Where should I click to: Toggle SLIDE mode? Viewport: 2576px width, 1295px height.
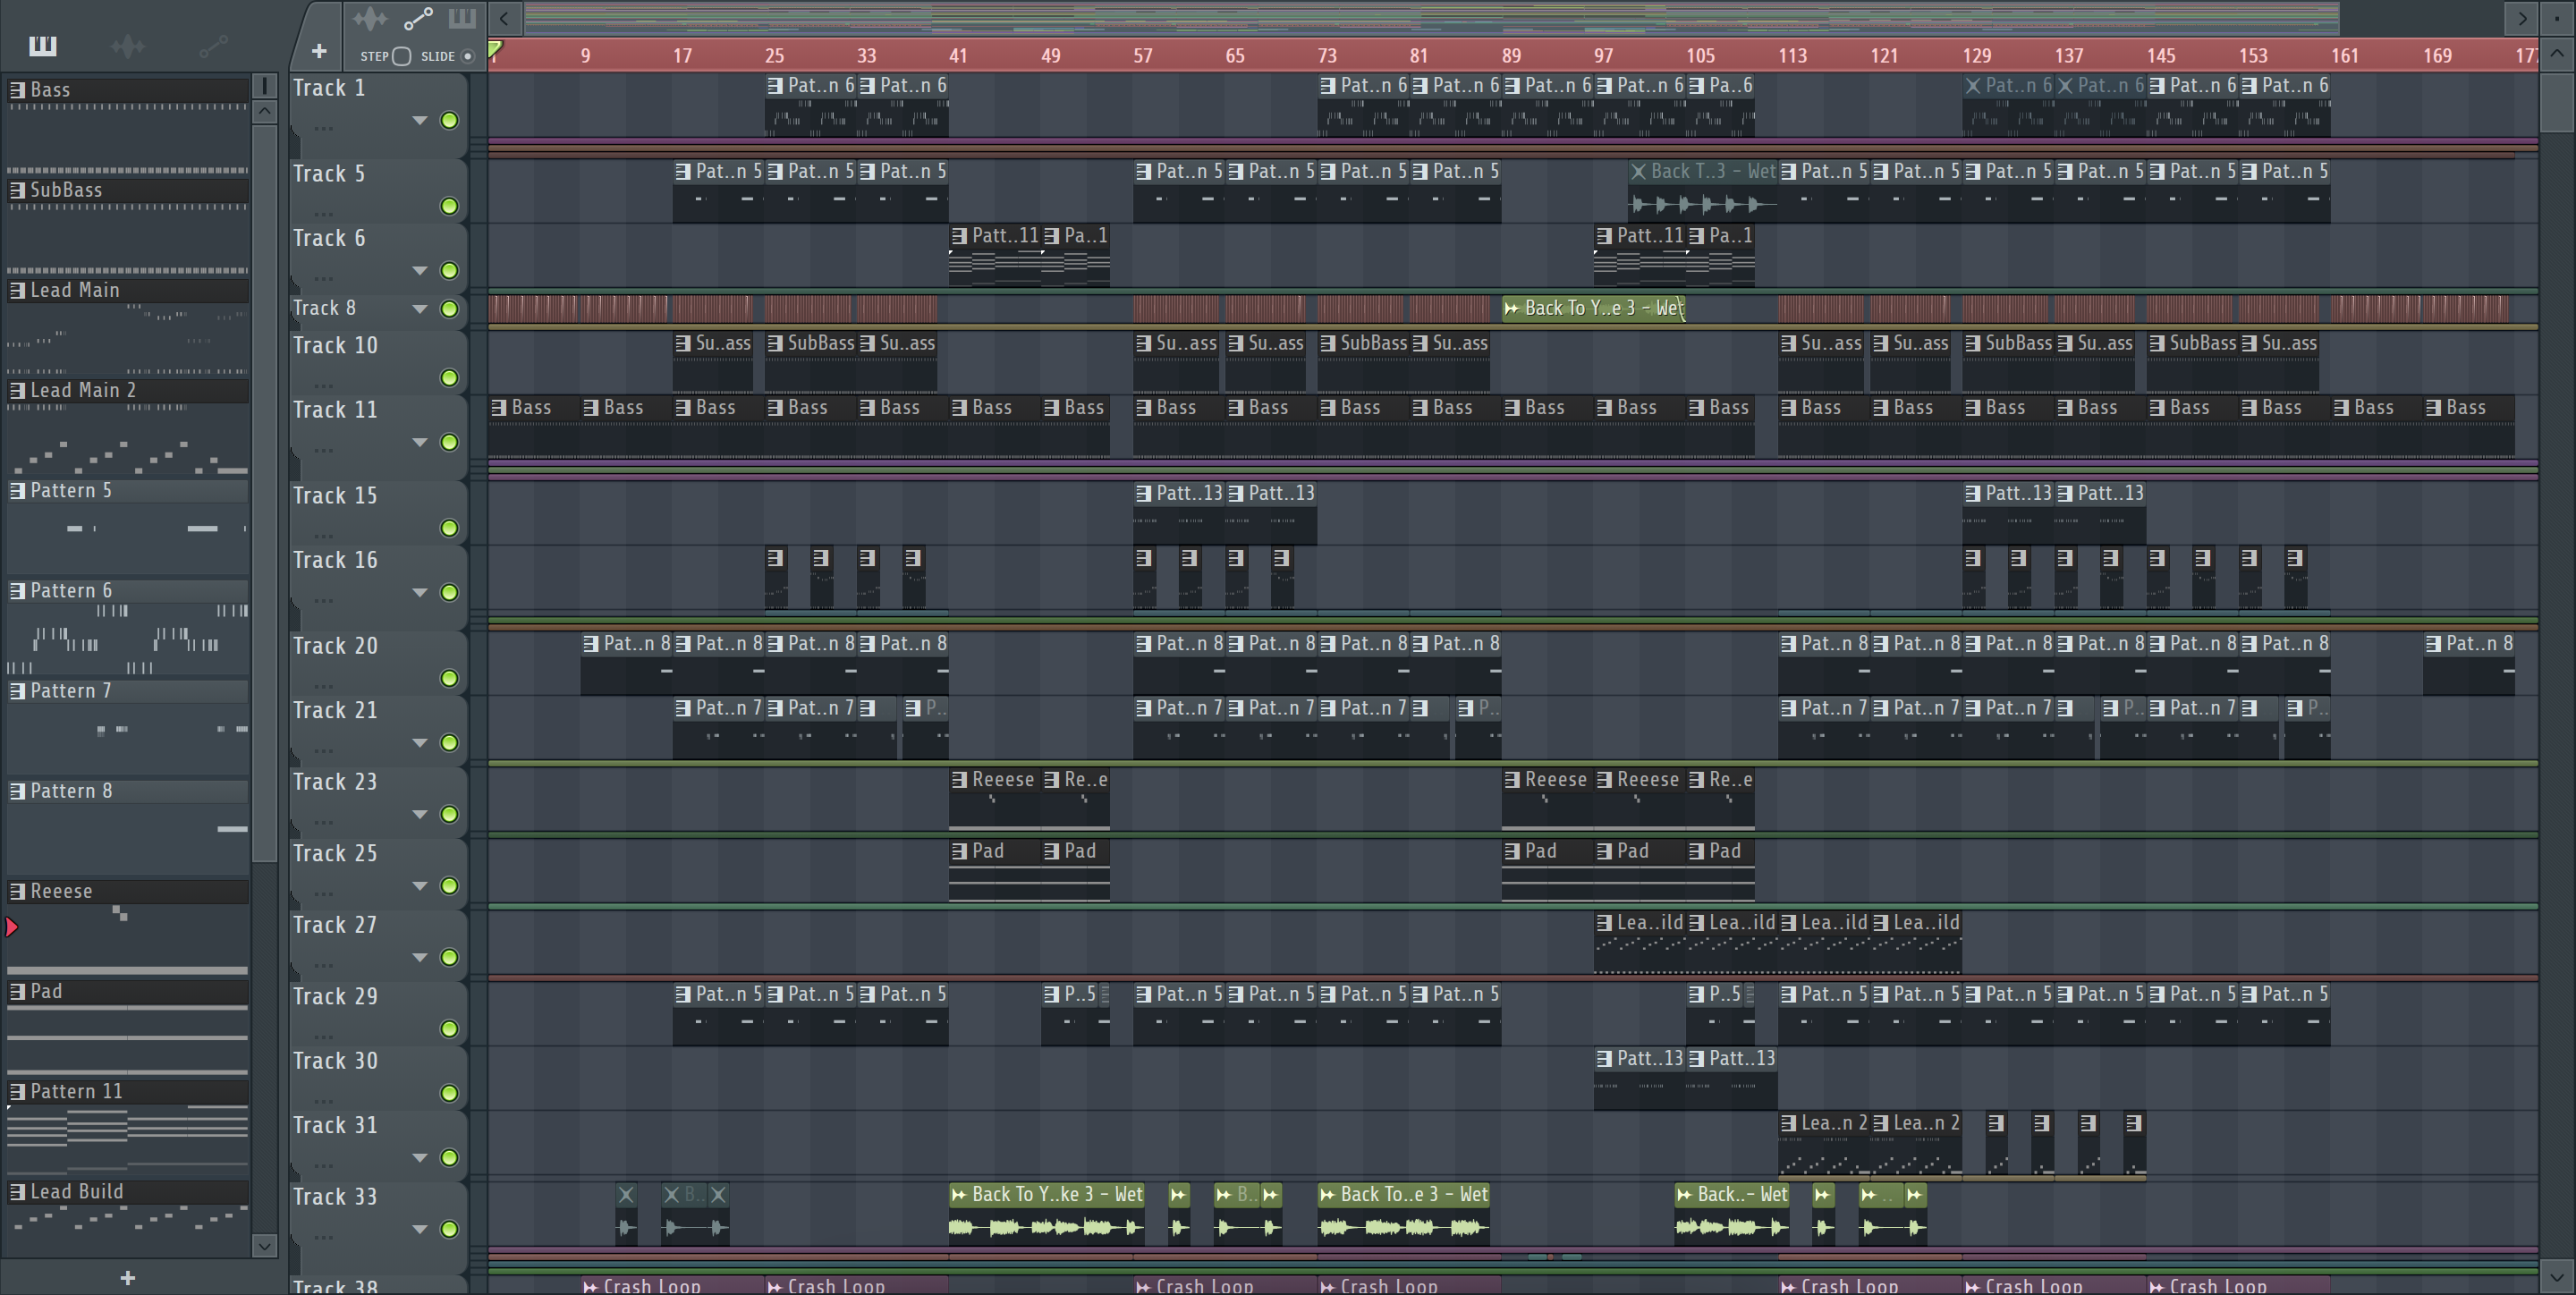click(x=467, y=56)
